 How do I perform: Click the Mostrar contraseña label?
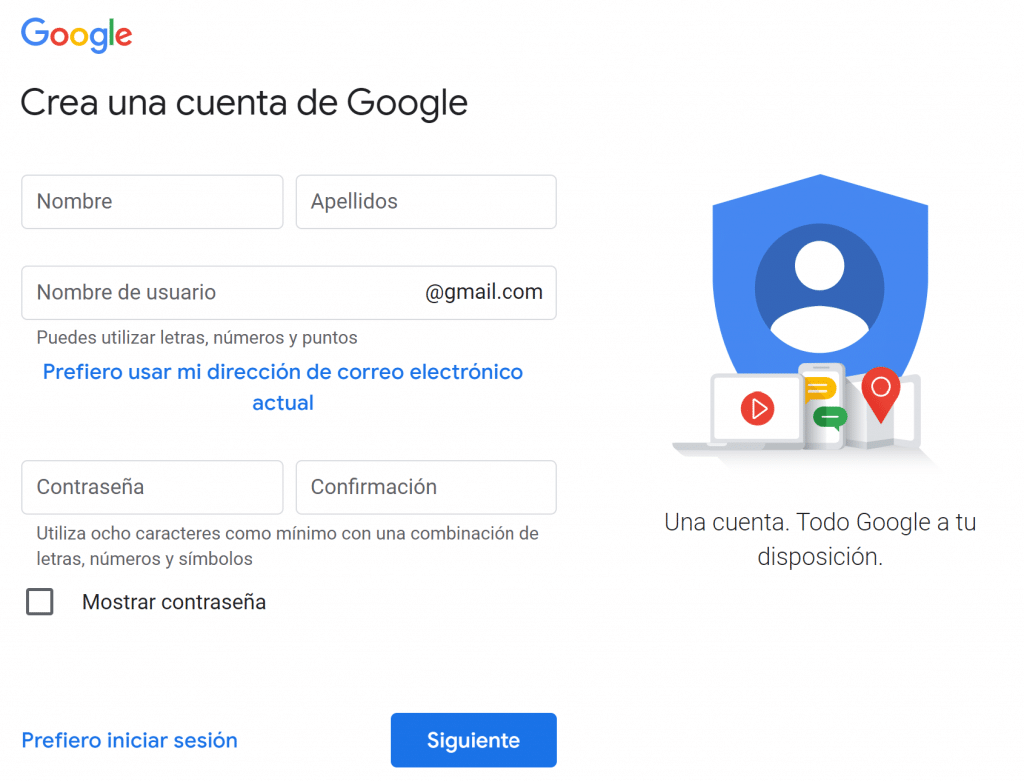tap(174, 602)
